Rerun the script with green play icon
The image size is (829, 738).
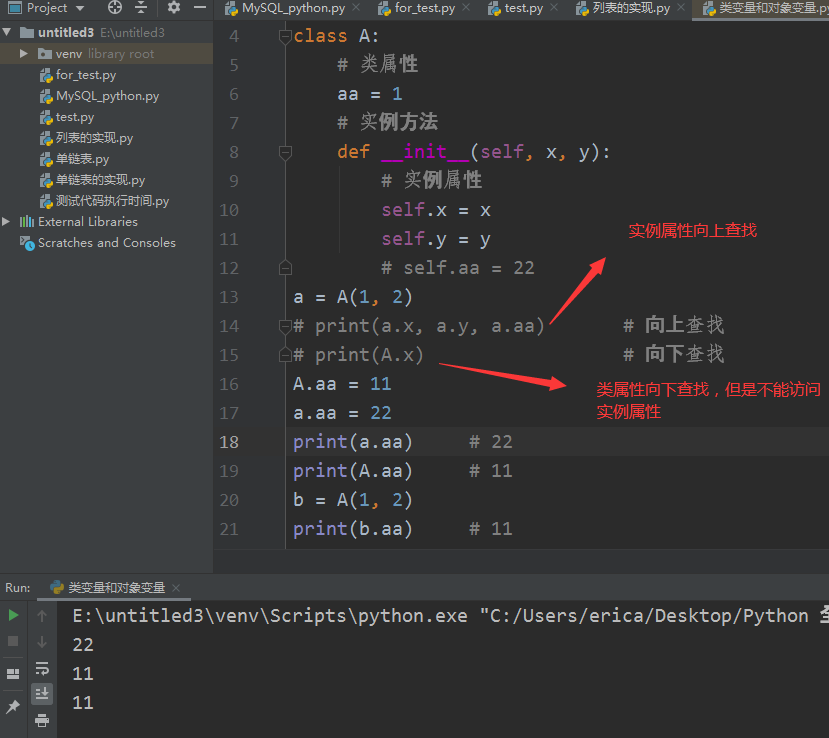point(13,615)
